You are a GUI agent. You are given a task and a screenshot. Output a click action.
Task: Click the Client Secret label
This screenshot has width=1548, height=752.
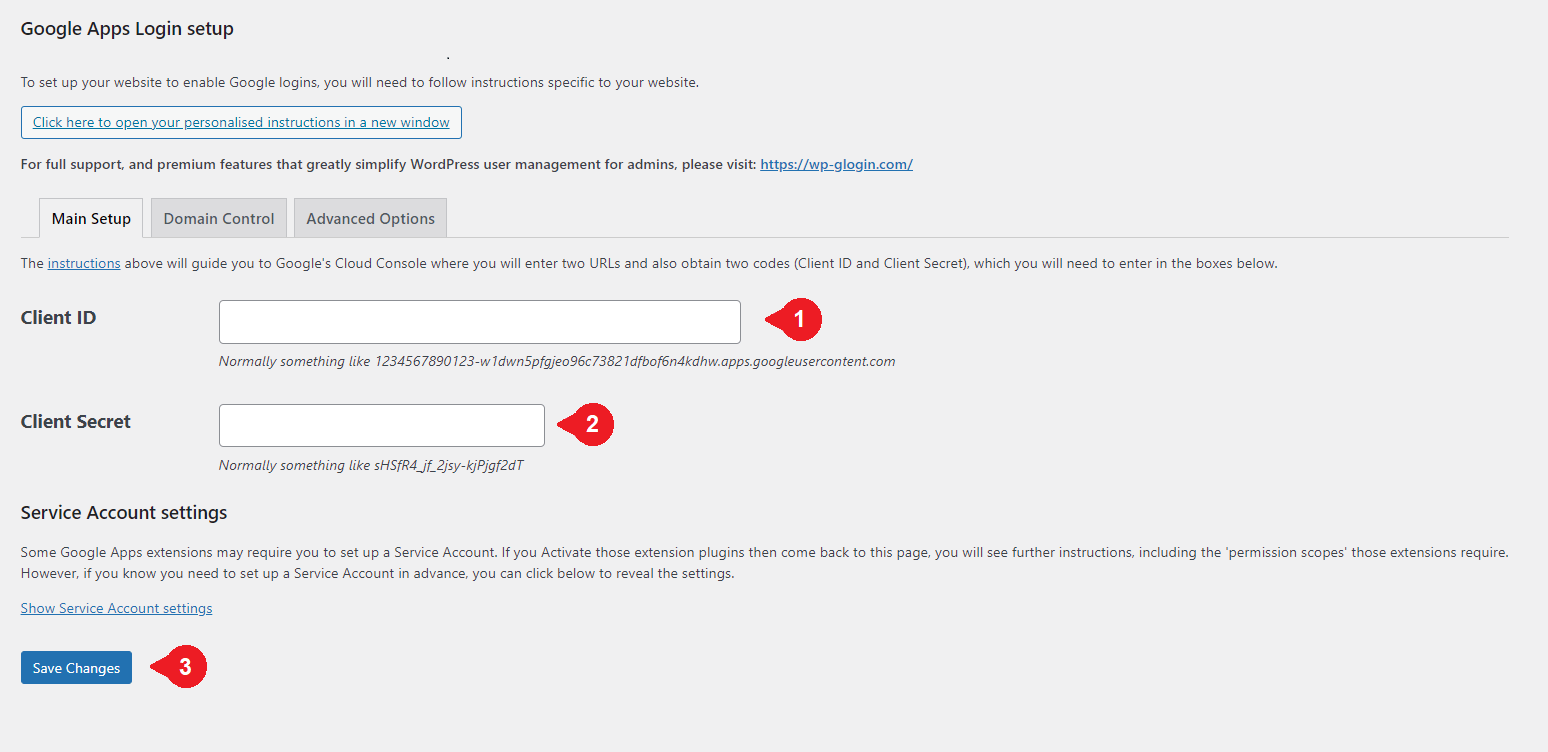pos(75,421)
